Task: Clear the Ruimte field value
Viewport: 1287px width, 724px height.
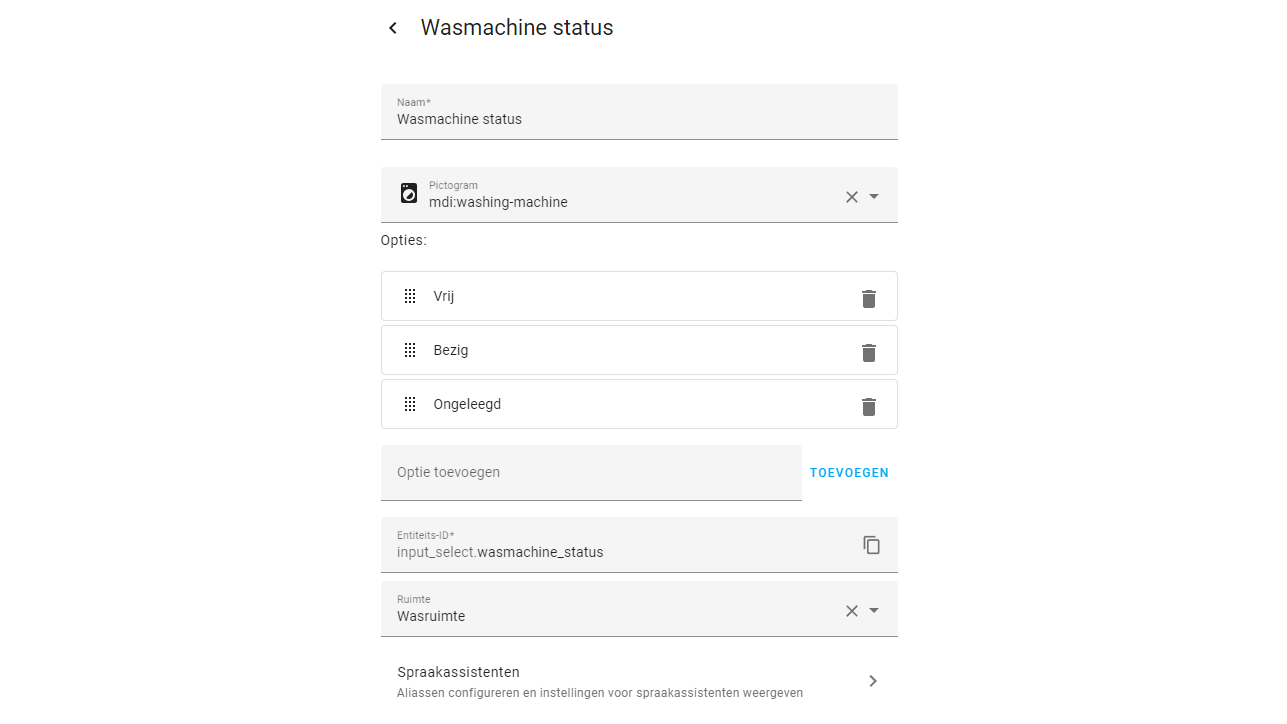Action: click(852, 611)
